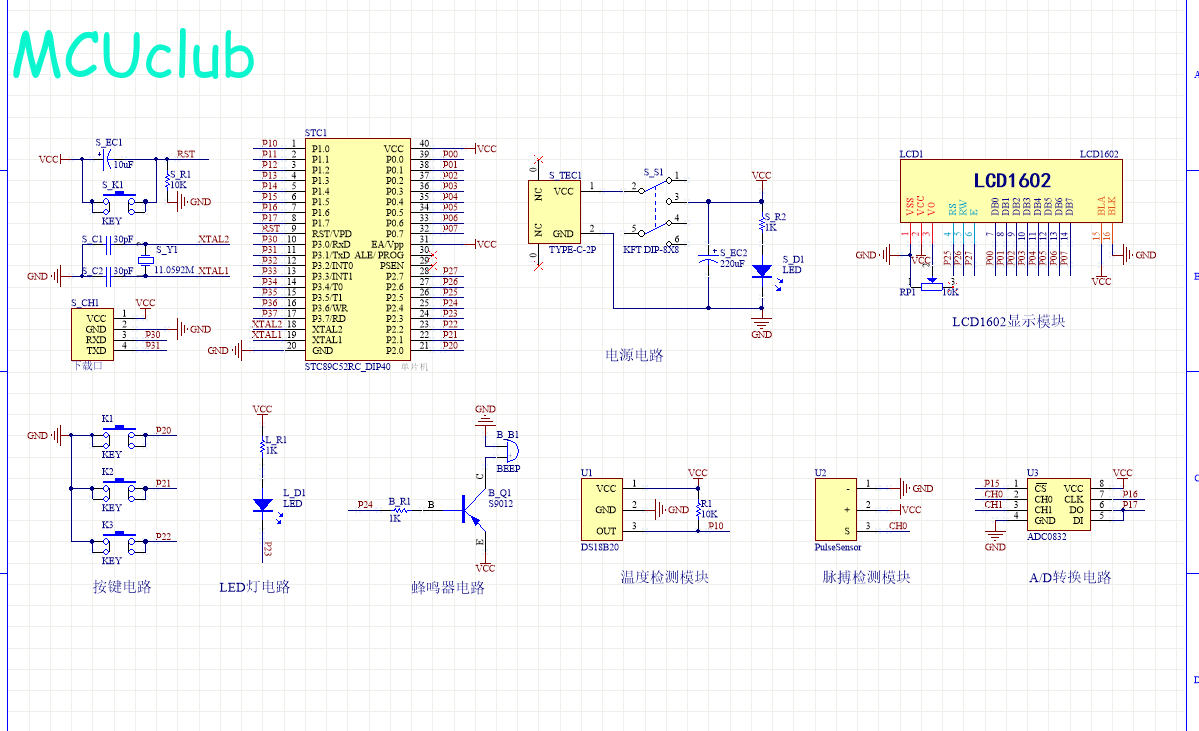The width and height of the screenshot is (1199, 731).
Task: Select the S_Y1 11.0592M crystal
Action: point(146,258)
